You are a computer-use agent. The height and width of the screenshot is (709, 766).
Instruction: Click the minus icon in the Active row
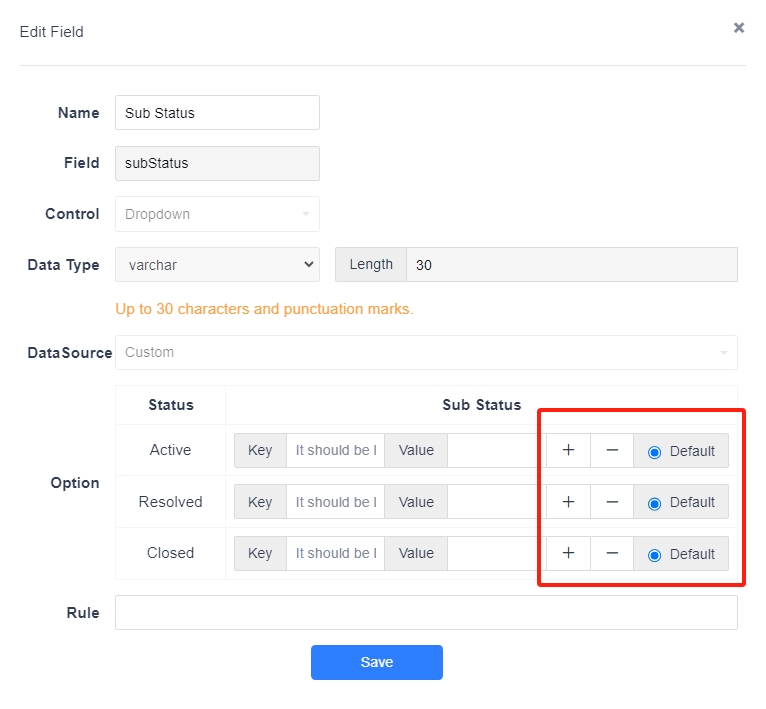pos(612,450)
